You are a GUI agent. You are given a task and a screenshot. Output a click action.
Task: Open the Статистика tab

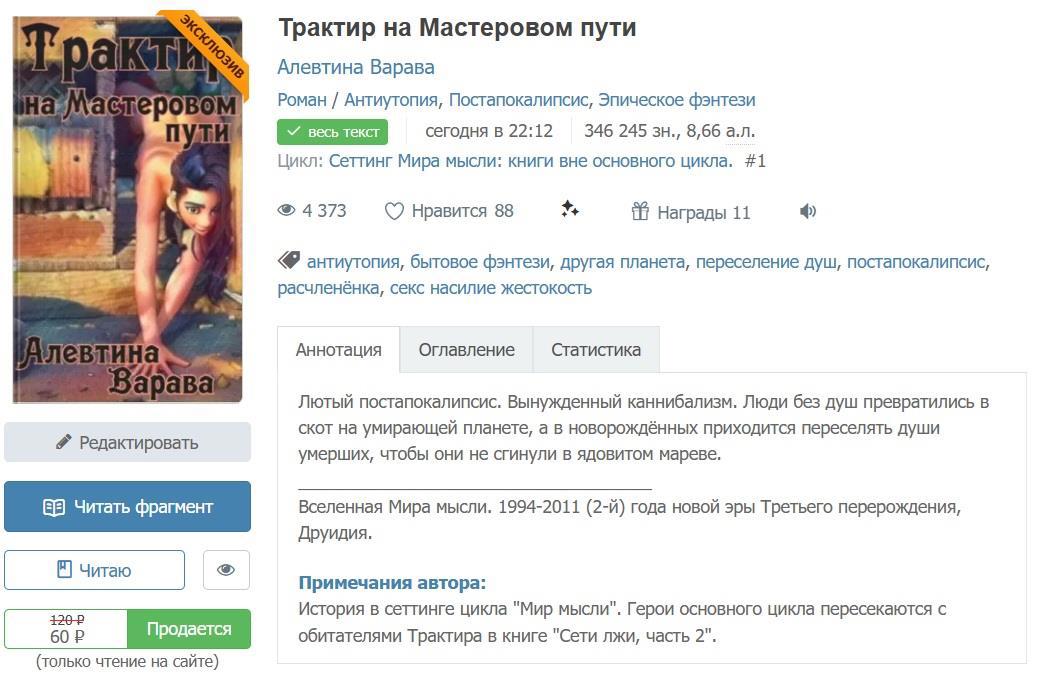click(596, 350)
